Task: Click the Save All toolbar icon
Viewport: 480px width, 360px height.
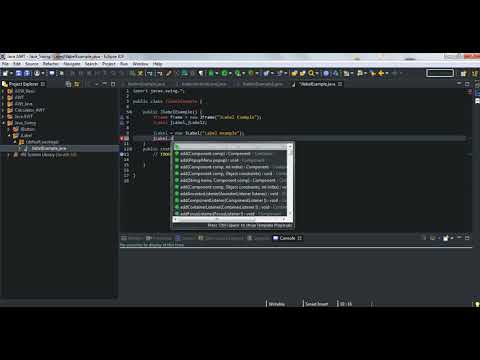Action: [27, 73]
